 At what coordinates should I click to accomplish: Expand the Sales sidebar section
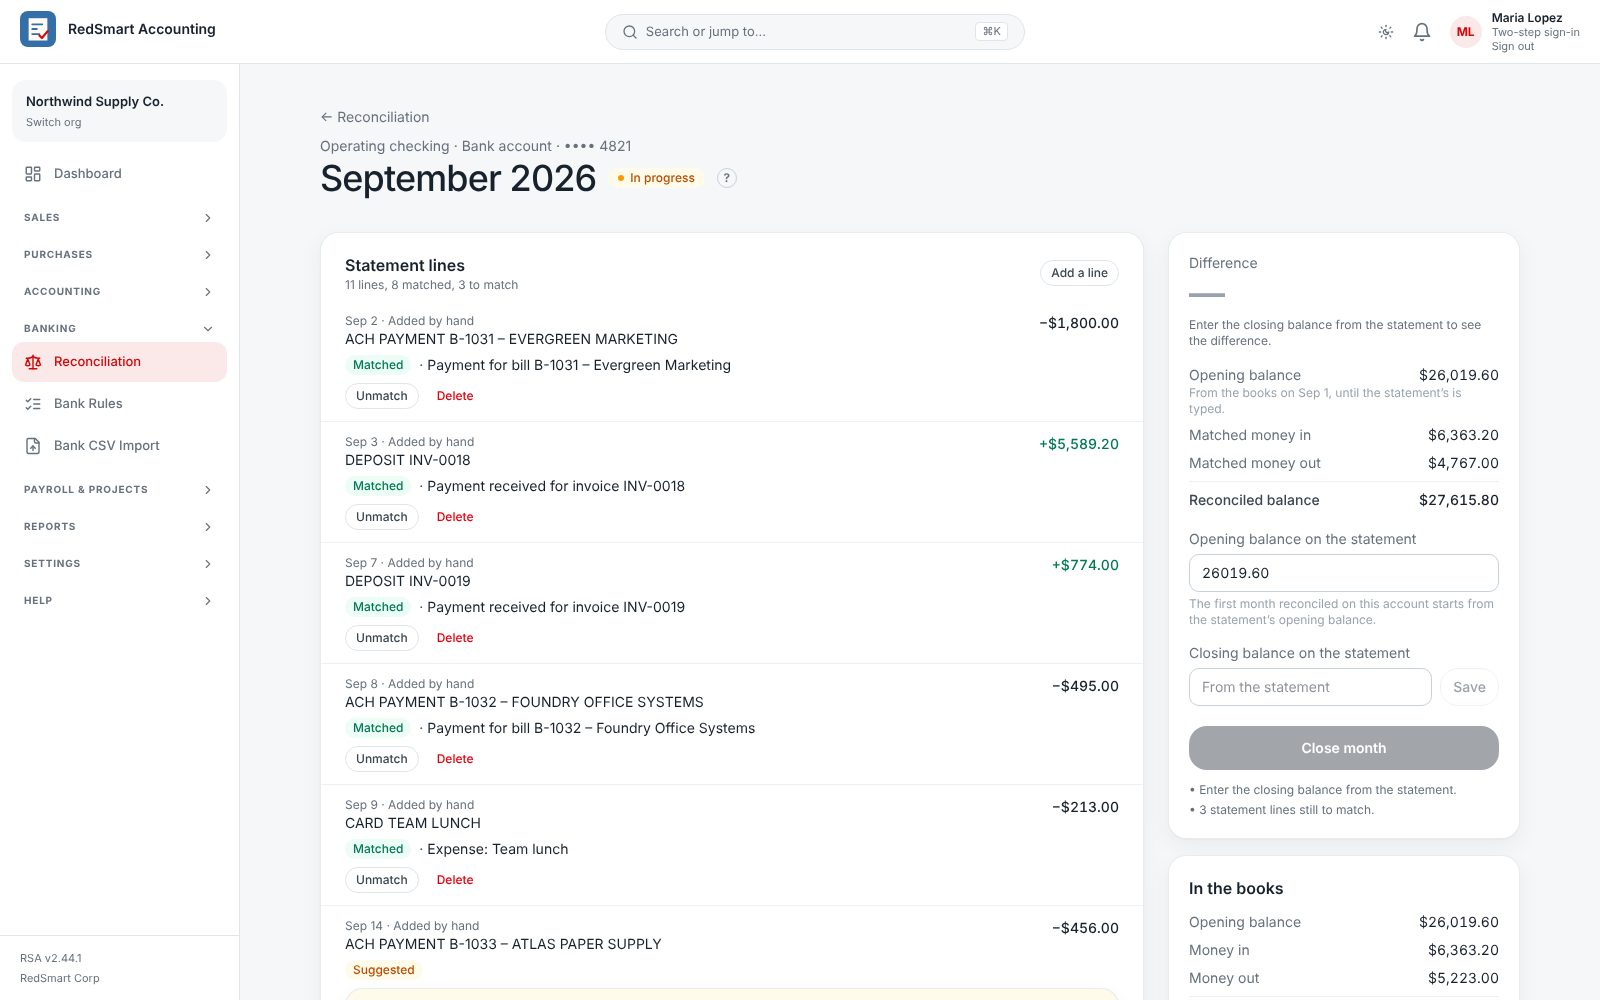point(119,218)
